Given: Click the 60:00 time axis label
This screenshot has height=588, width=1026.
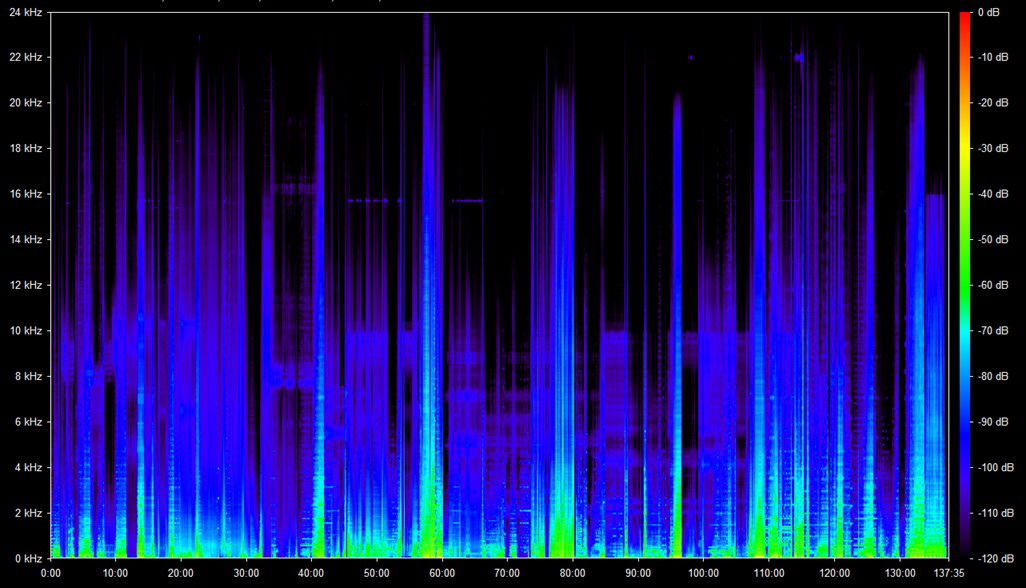Looking at the screenshot, I should [442, 574].
